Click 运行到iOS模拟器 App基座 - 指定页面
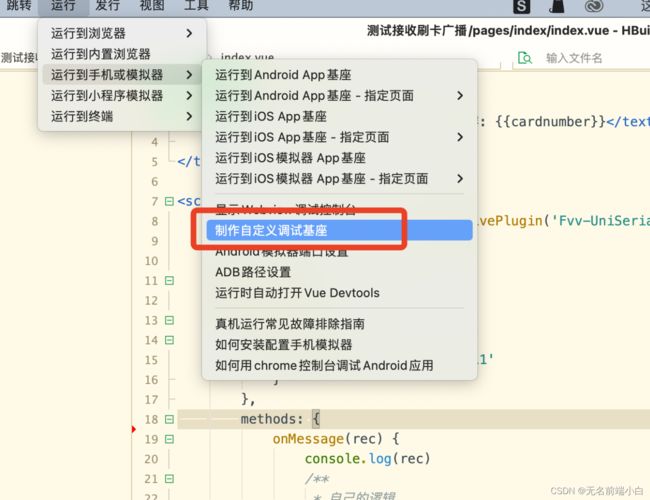The height and width of the screenshot is (500, 650). pyautogui.click(x=339, y=179)
